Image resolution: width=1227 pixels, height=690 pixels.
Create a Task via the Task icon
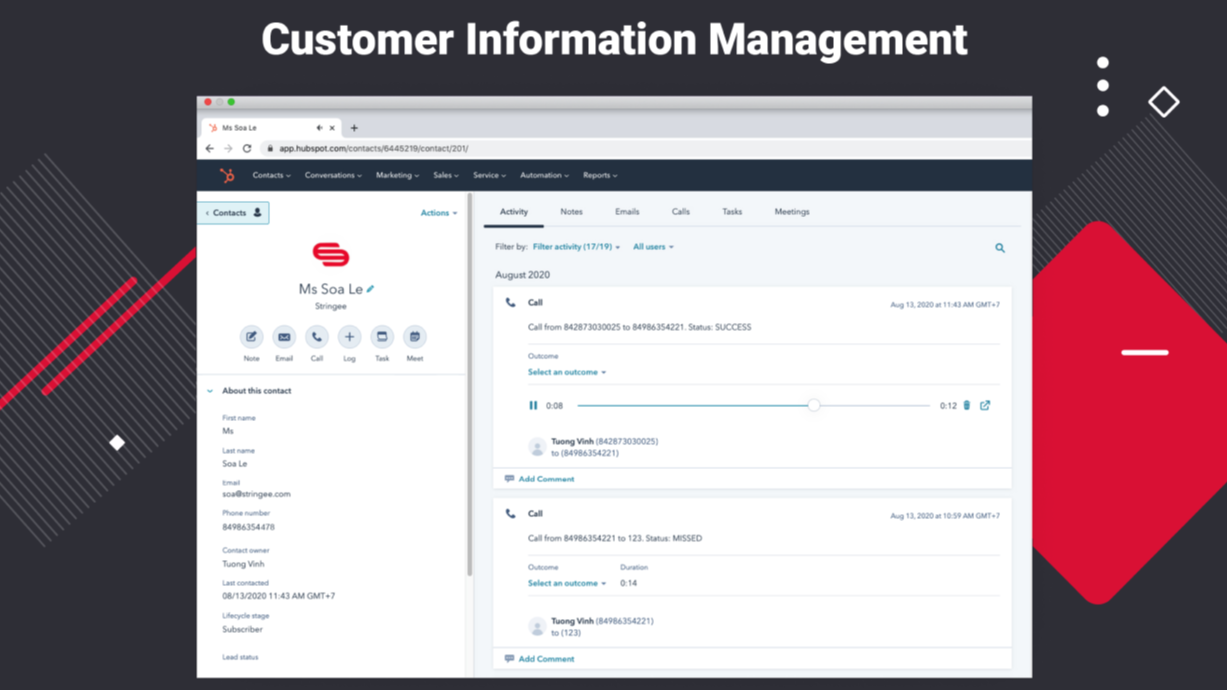tap(382, 338)
